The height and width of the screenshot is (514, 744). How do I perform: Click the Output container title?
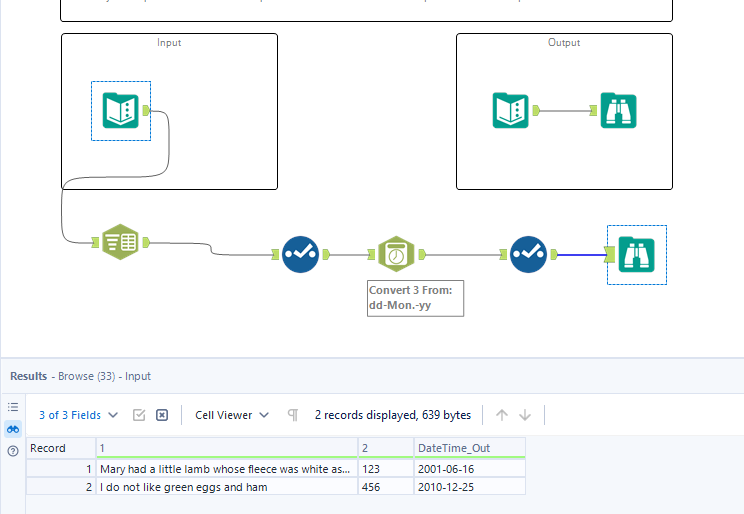[x=564, y=42]
